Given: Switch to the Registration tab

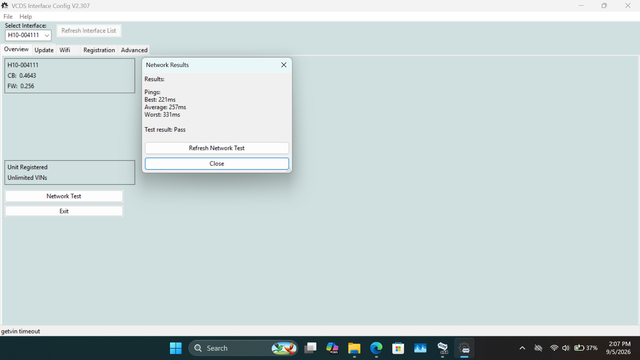Looking at the screenshot, I should [x=99, y=50].
